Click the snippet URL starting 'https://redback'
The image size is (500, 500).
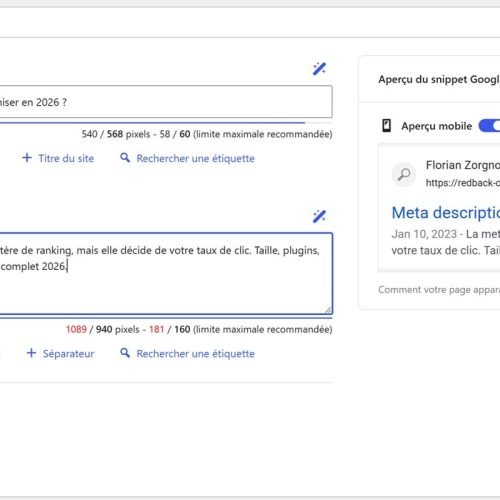click(463, 183)
